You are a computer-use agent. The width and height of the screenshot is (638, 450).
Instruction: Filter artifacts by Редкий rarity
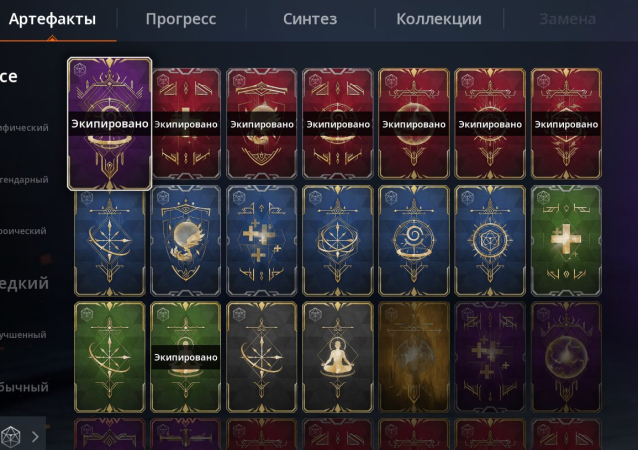click(24, 283)
